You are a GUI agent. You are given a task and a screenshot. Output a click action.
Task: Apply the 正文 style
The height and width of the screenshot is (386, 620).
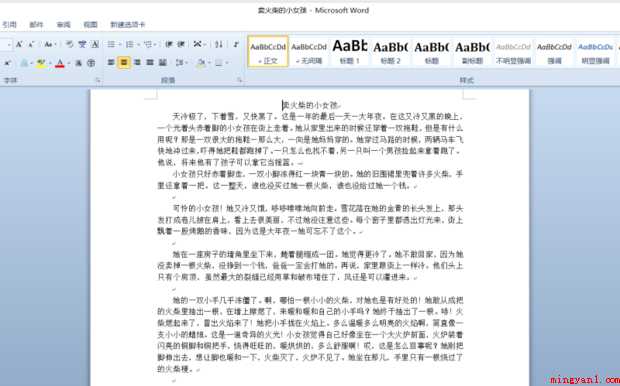268,51
